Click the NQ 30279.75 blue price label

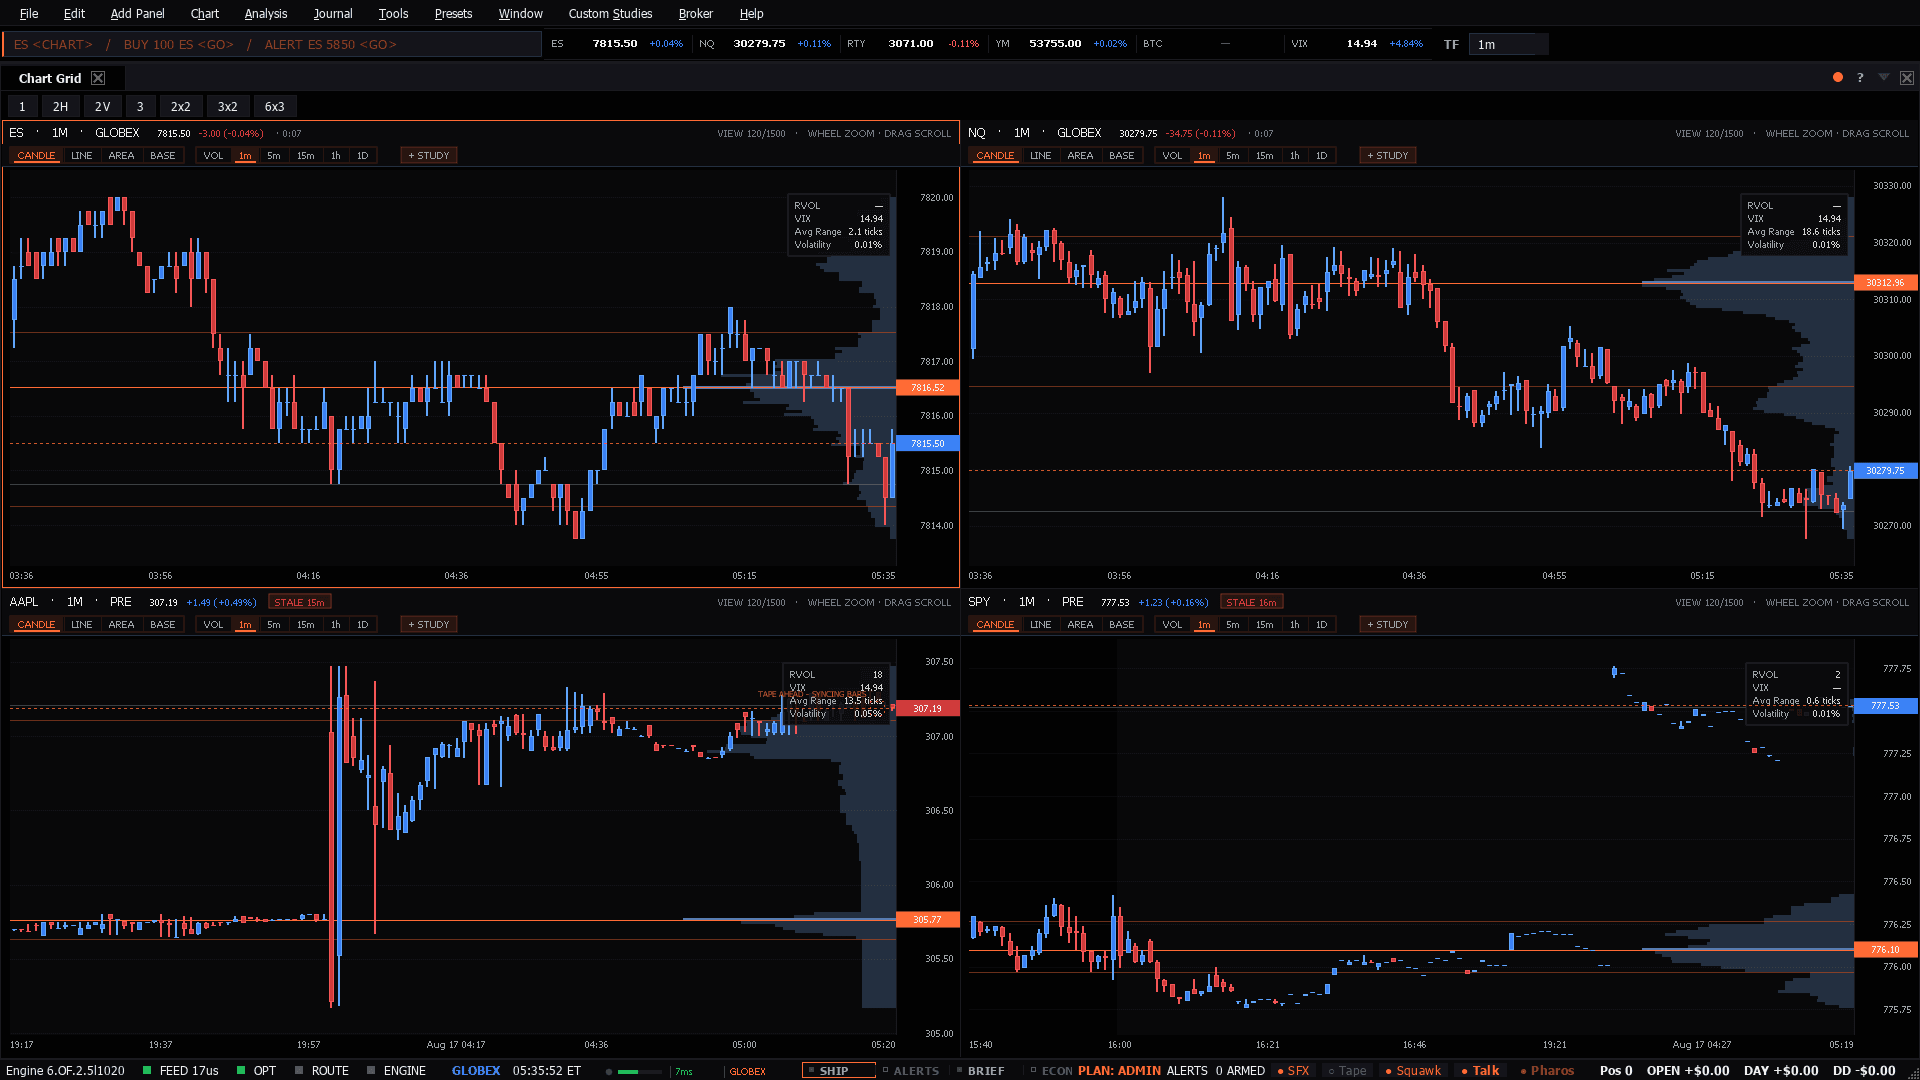point(1885,470)
